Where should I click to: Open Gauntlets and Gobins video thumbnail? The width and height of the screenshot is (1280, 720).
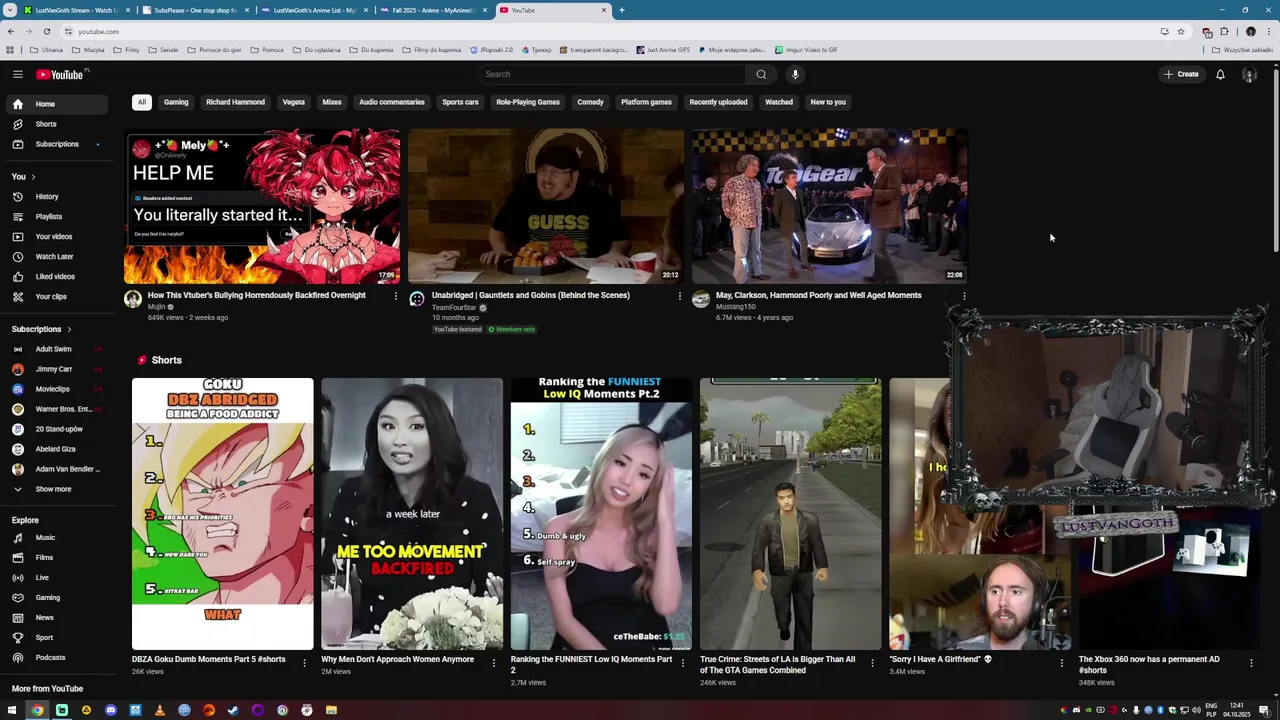(x=546, y=206)
